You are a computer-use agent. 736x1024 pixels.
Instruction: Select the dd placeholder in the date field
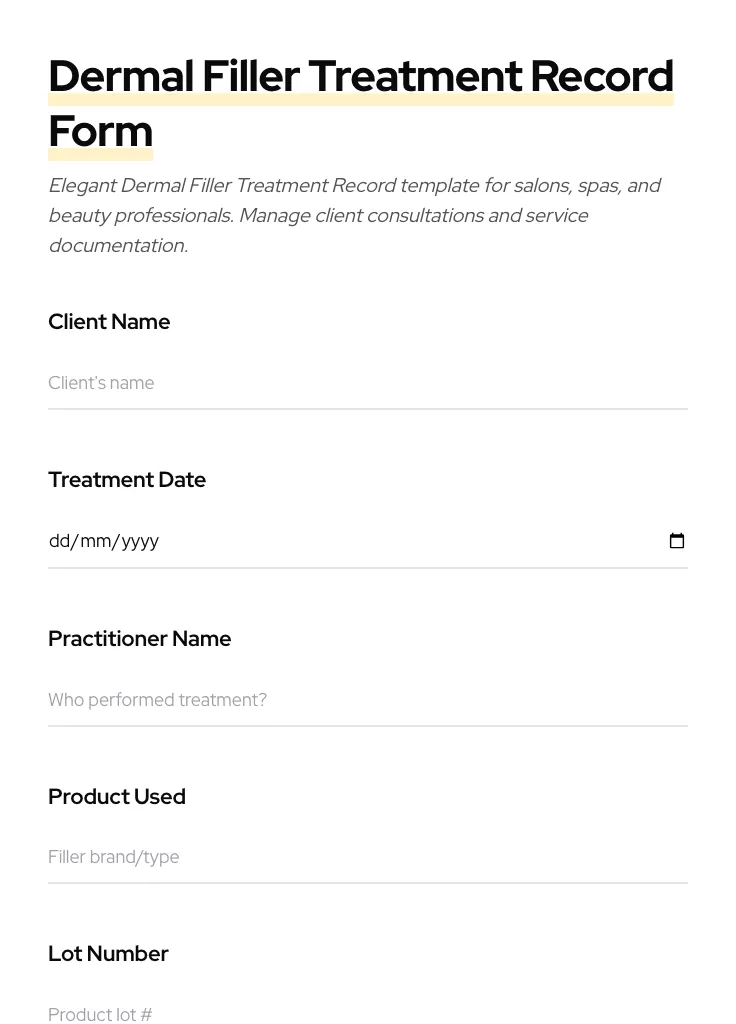58,540
